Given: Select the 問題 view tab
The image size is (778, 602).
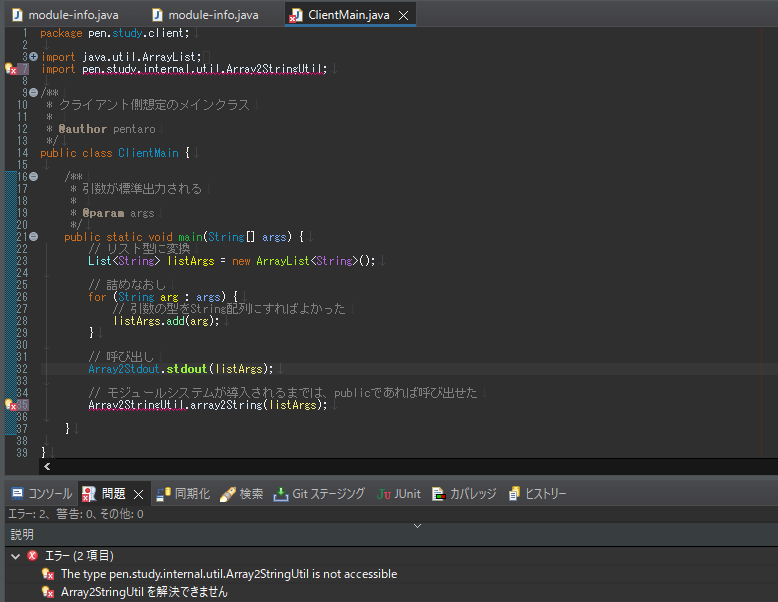Looking at the screenshot, I should 113,494.
